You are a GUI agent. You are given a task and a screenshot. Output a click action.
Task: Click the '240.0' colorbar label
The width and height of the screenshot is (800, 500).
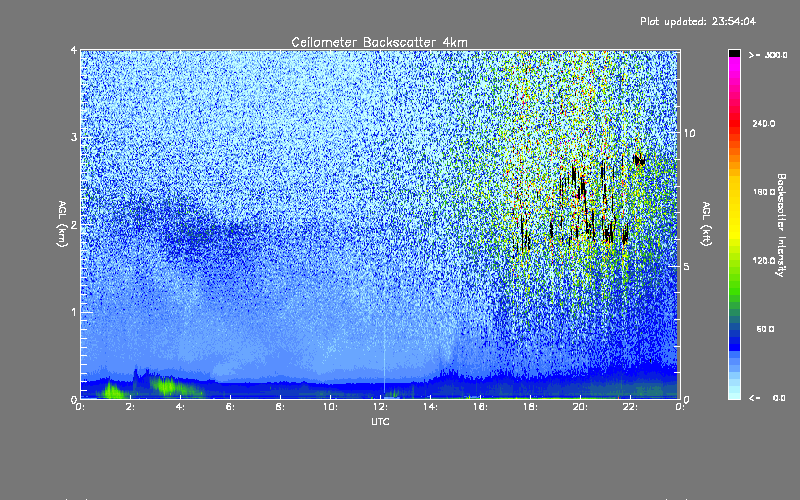tap(764, 123)
